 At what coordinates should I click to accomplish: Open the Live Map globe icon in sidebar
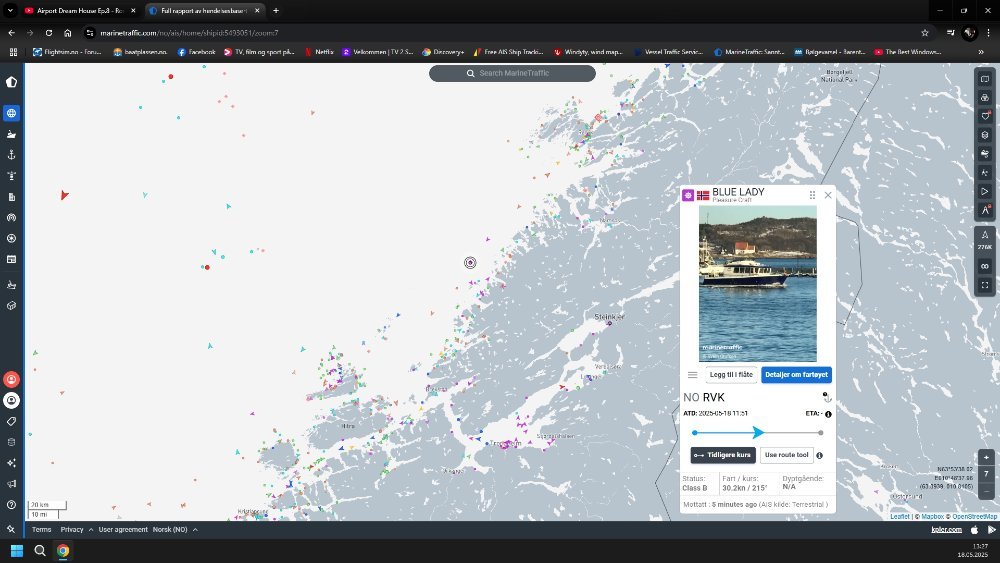pyautogui.click(x=11, y=113)
